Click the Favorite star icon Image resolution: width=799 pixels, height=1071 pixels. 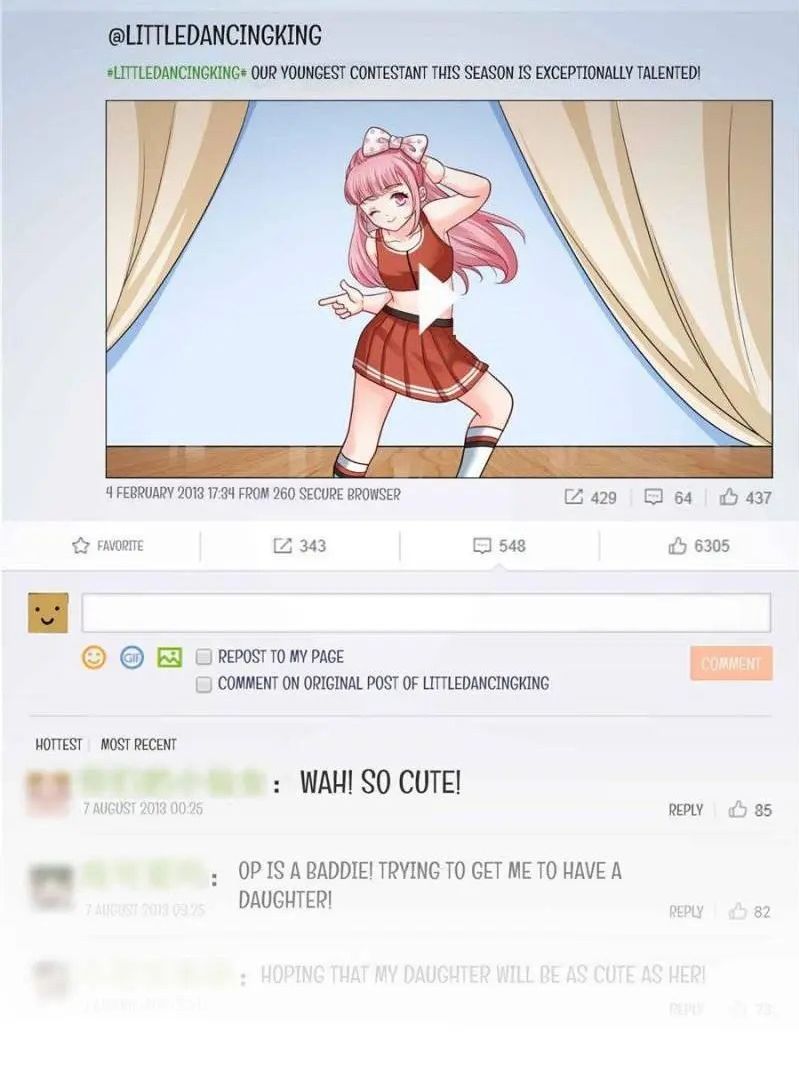pos(81,545)
